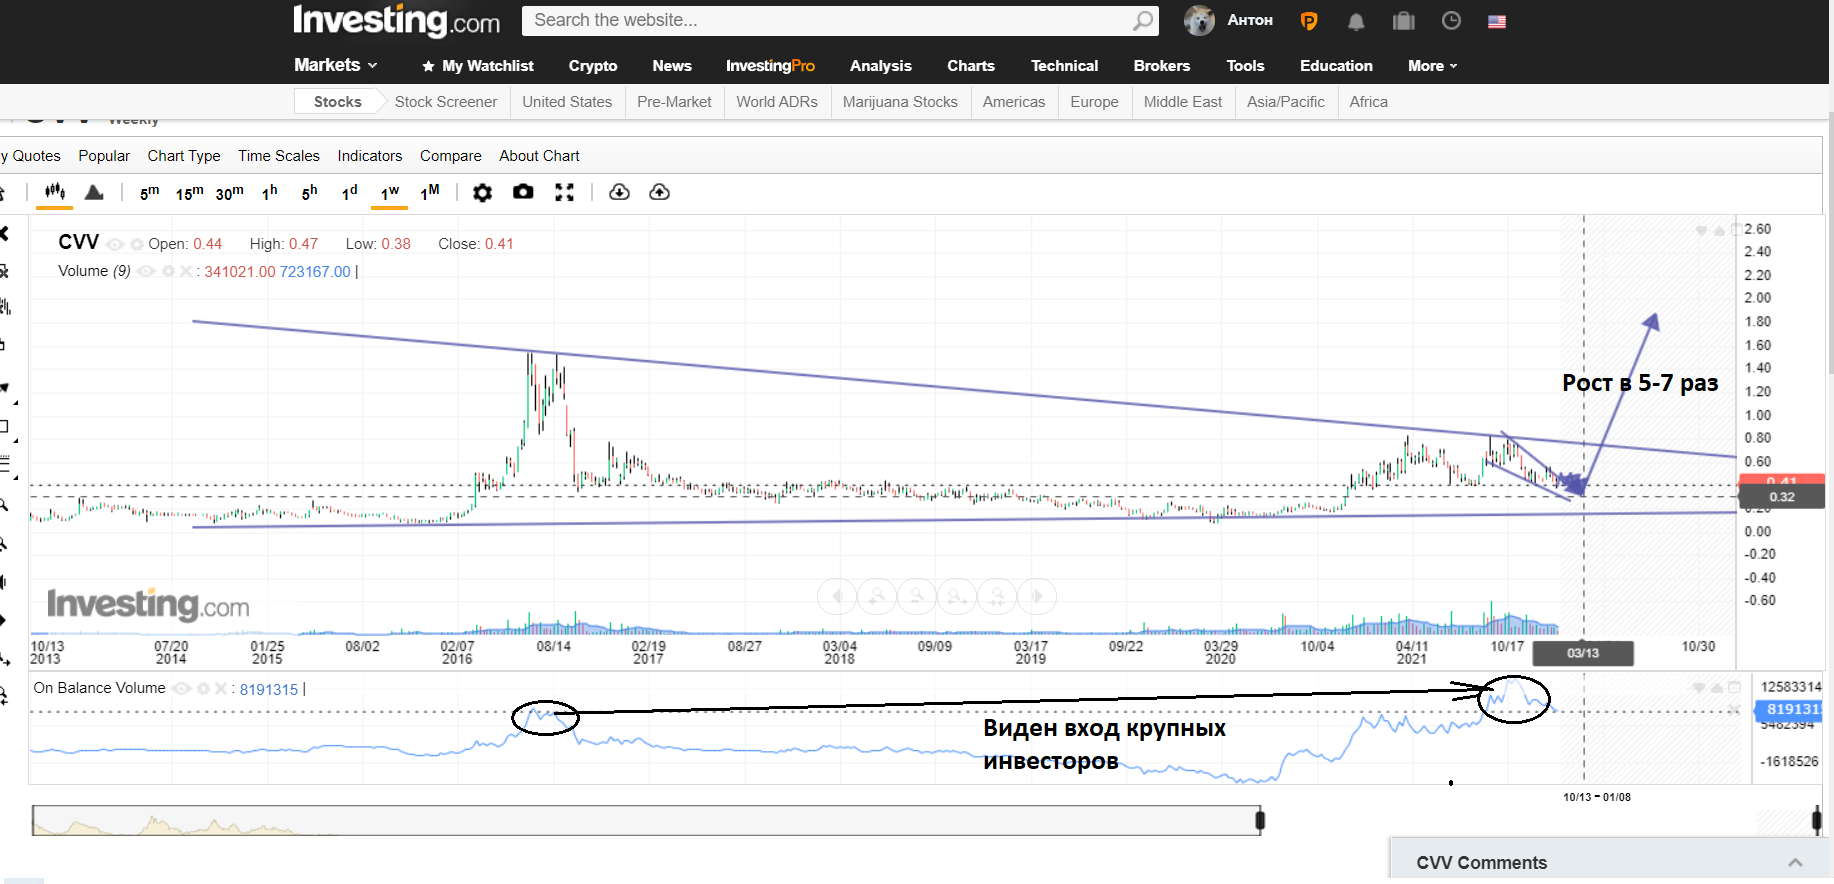
Task: Click the cloud download (load chart) icon
Action: [619, 192]
